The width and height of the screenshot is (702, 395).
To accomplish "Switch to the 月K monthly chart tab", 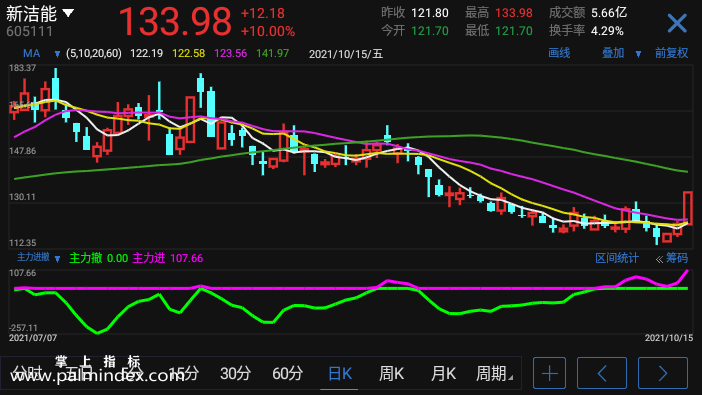I will tap(443, 374).
